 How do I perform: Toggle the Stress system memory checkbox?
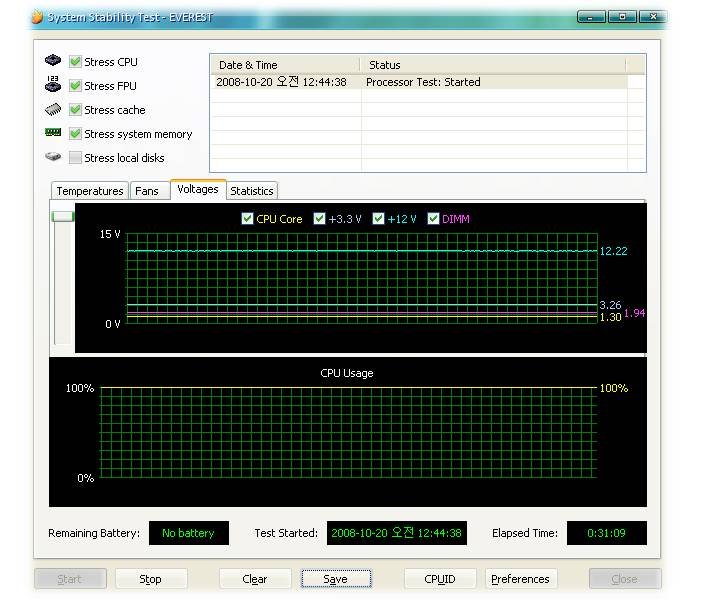75,134
